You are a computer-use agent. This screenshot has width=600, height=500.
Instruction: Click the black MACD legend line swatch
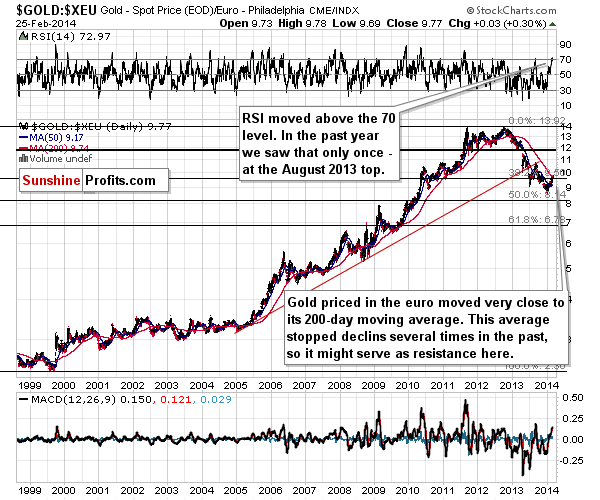(24, 399)
